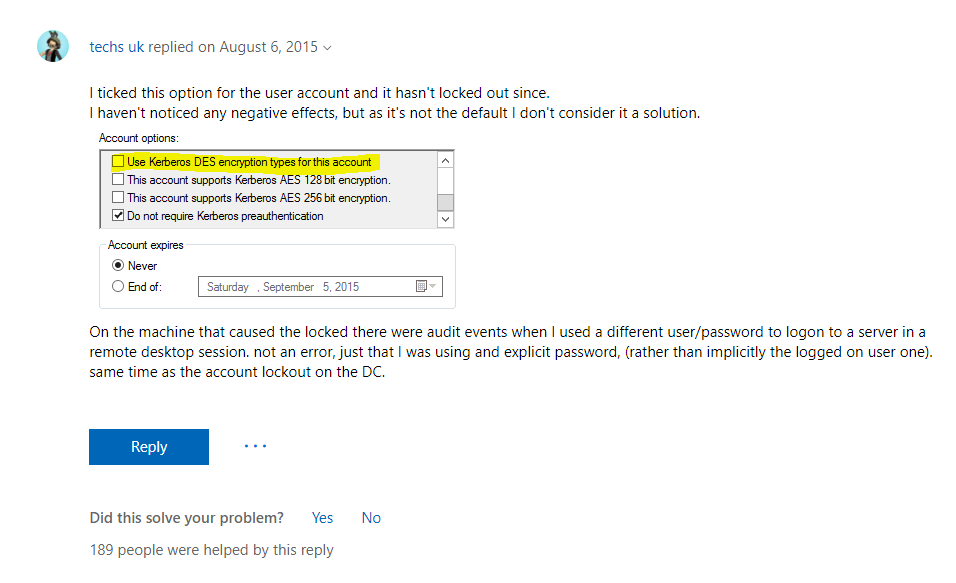Answer No to Did this solve your problem
The image size is (956, 583).
[x=371, y=518]
